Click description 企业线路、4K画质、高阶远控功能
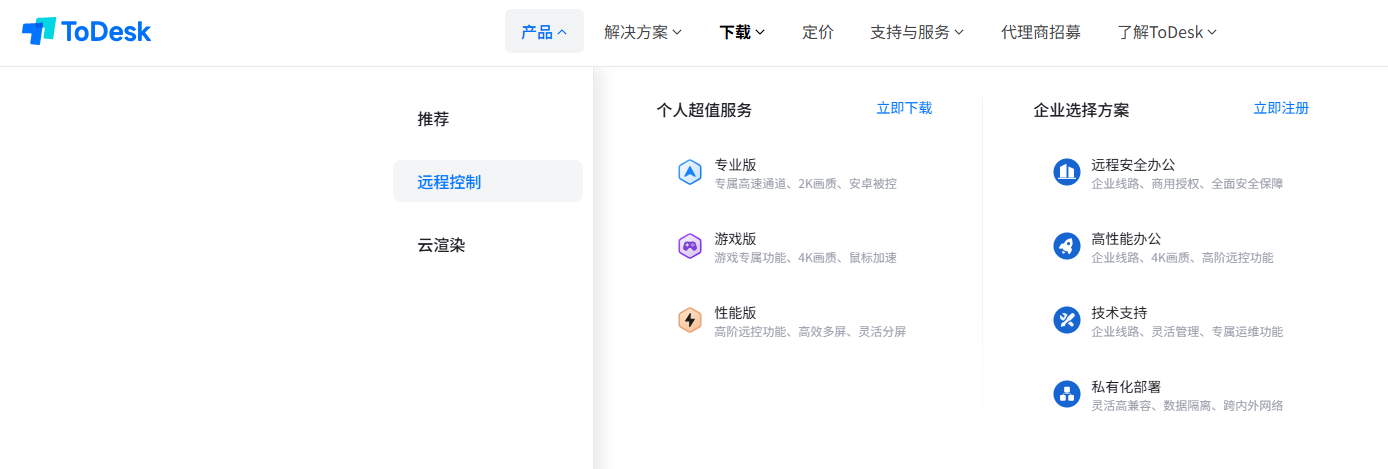This screenshot has height=469, width=1388. (x=1182, y=258)
